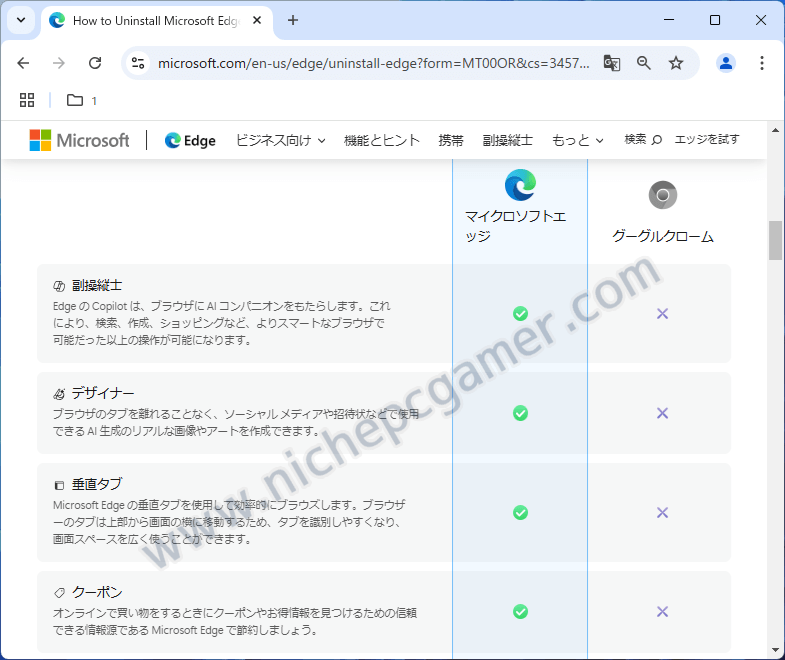Click the Copilot description text in the 副操縦士 row

(x=221, y=323)
